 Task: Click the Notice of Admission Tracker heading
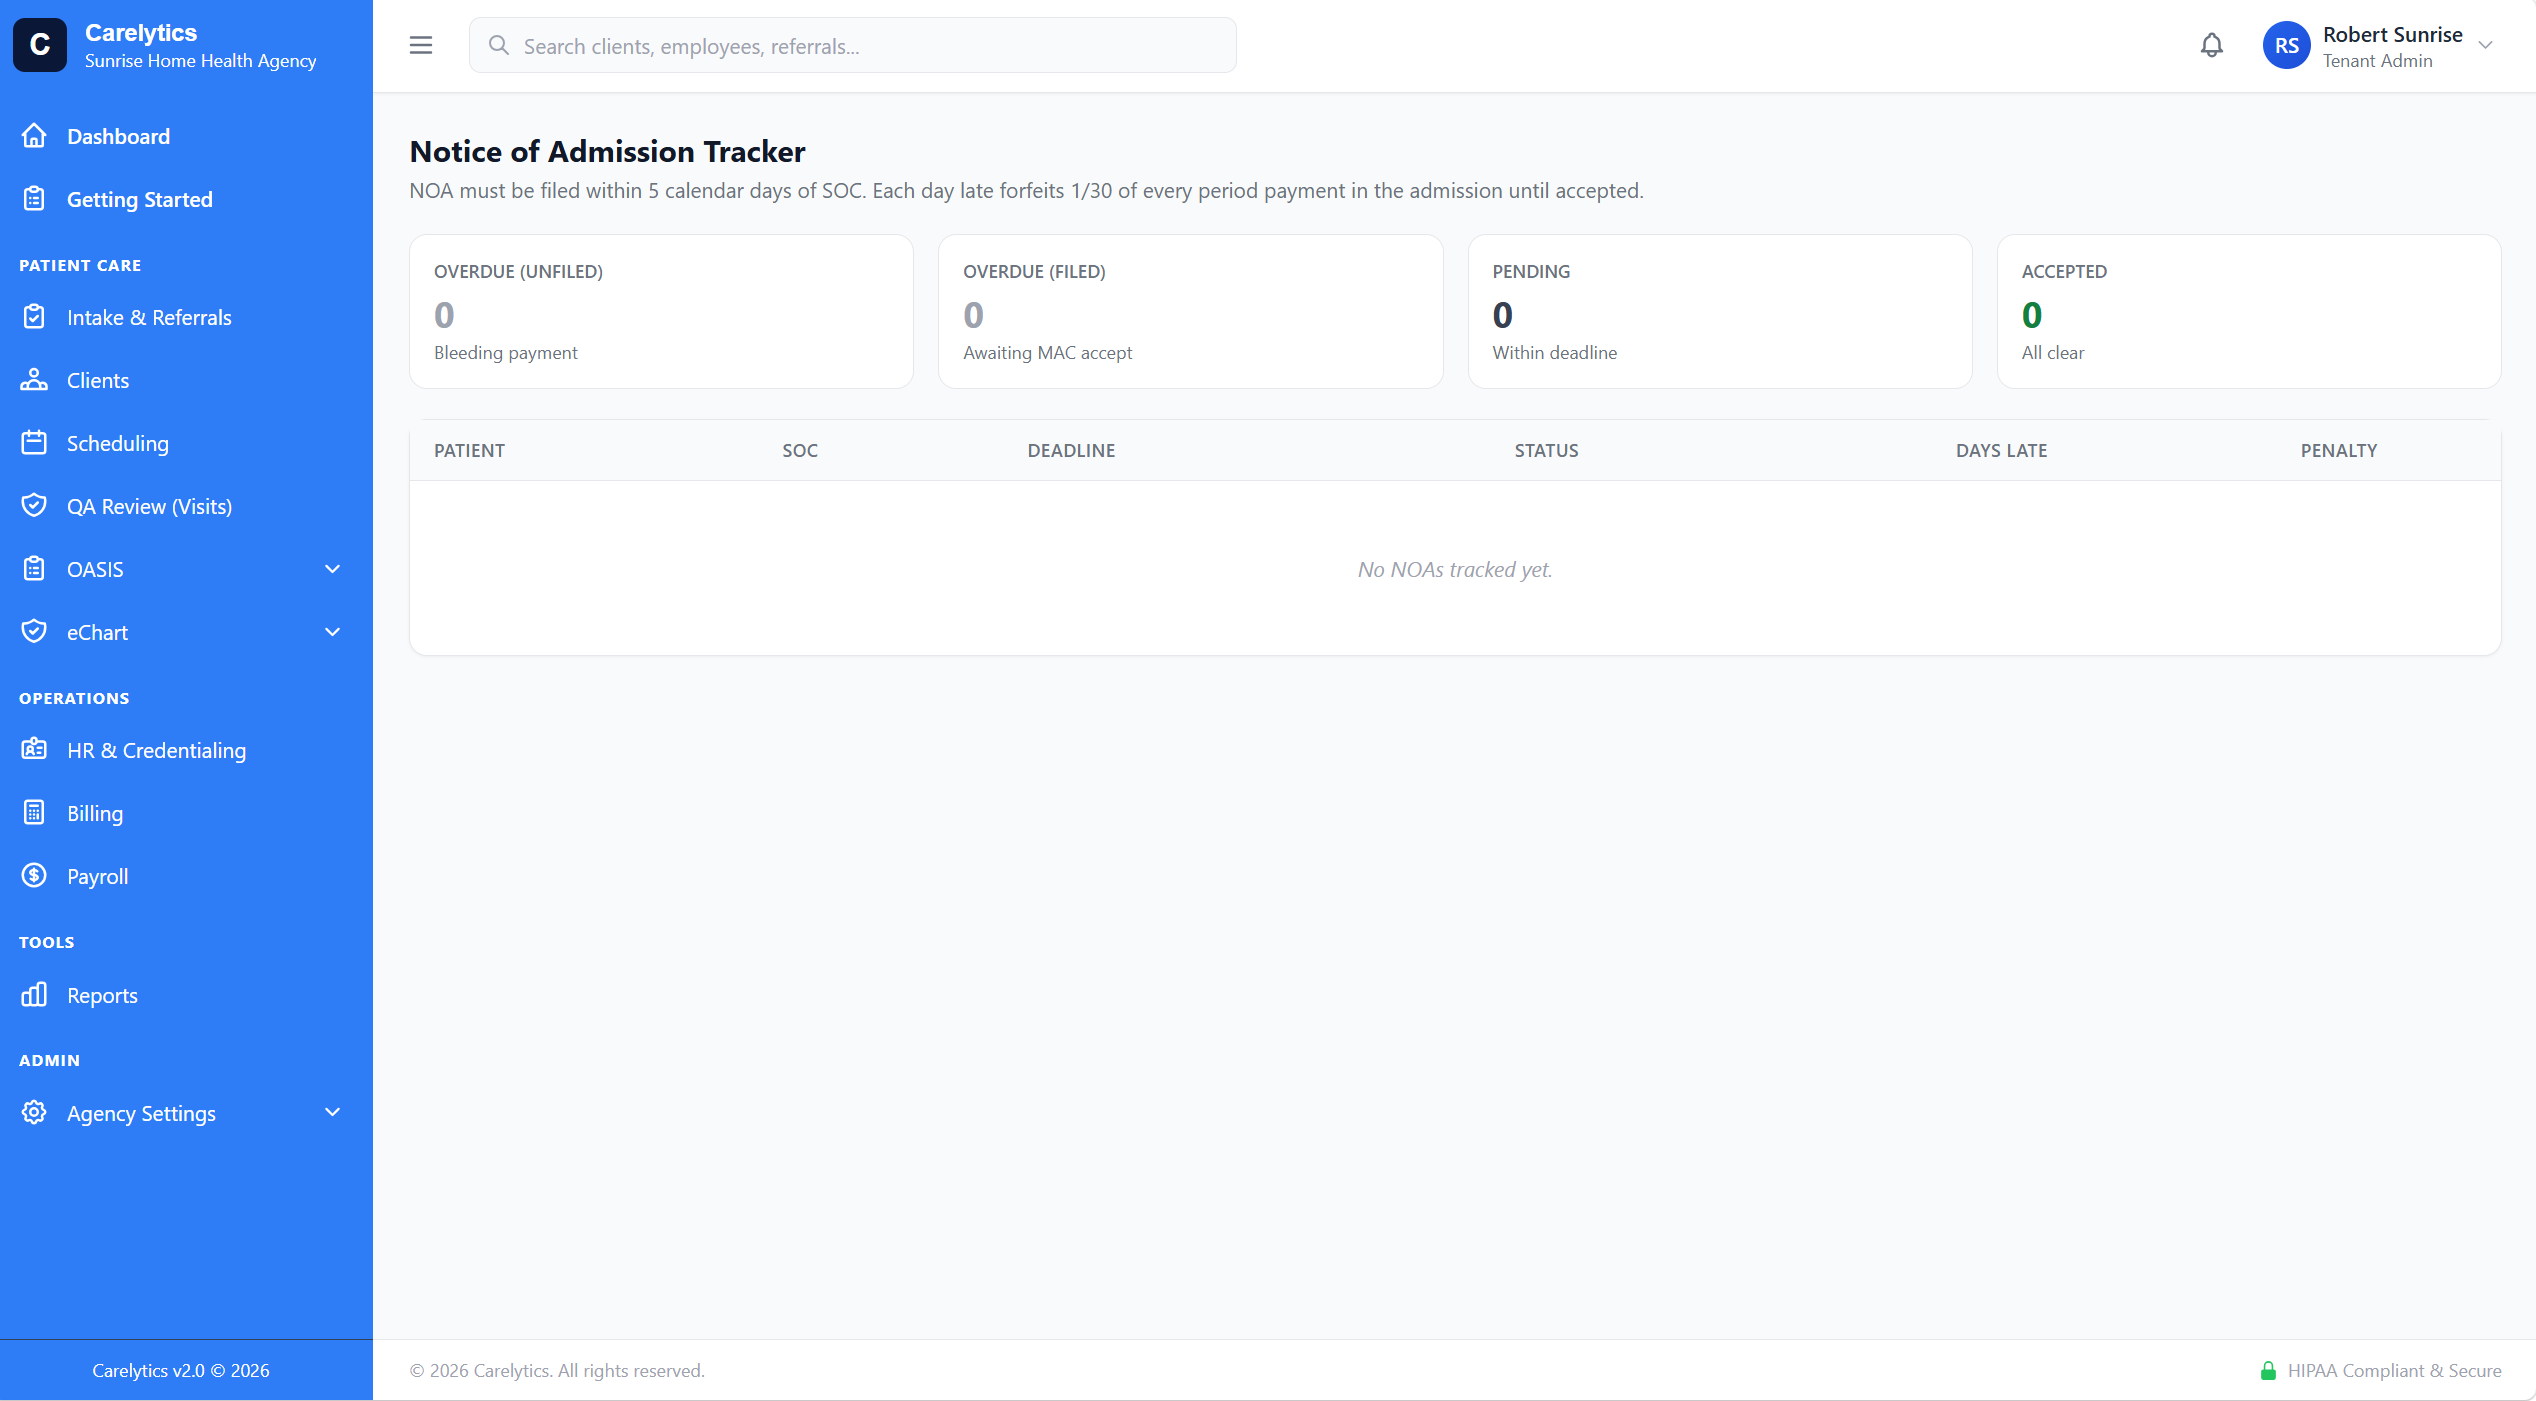pyautogui.click(x=607, y=151)
